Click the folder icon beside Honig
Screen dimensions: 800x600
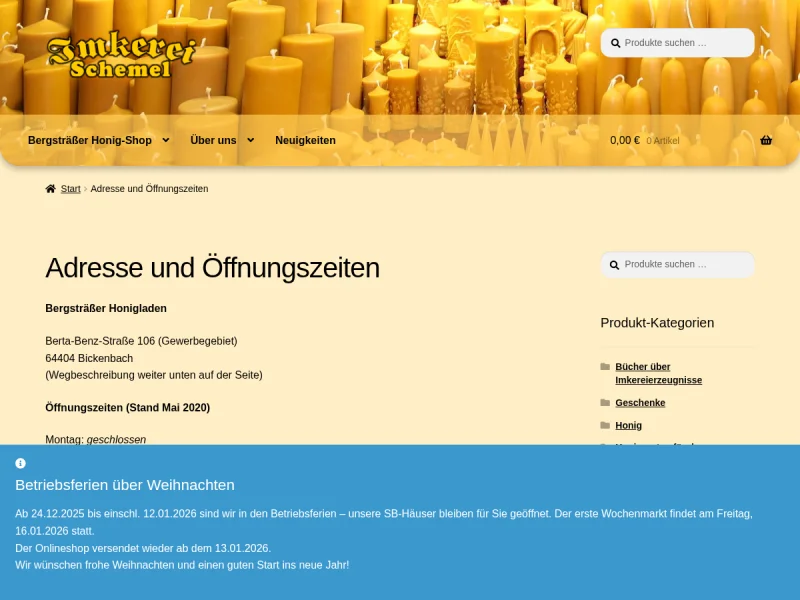tap(605, 425)
